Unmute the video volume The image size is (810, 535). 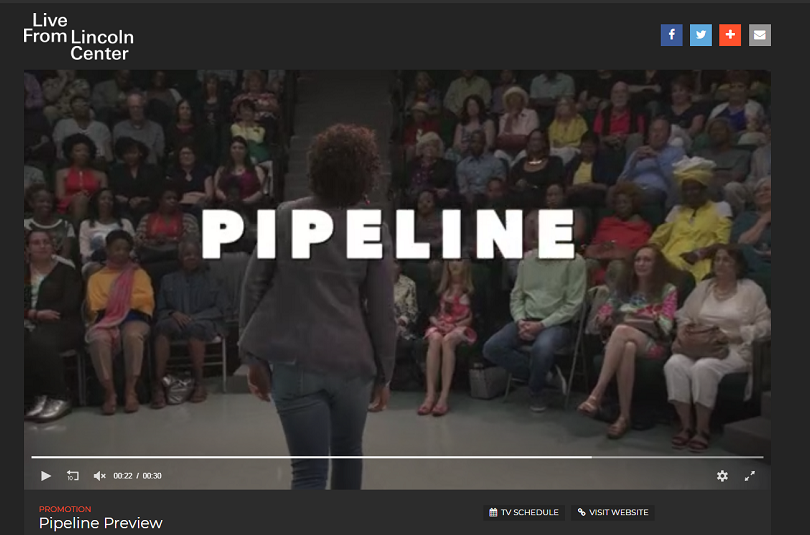pos(99,476)
